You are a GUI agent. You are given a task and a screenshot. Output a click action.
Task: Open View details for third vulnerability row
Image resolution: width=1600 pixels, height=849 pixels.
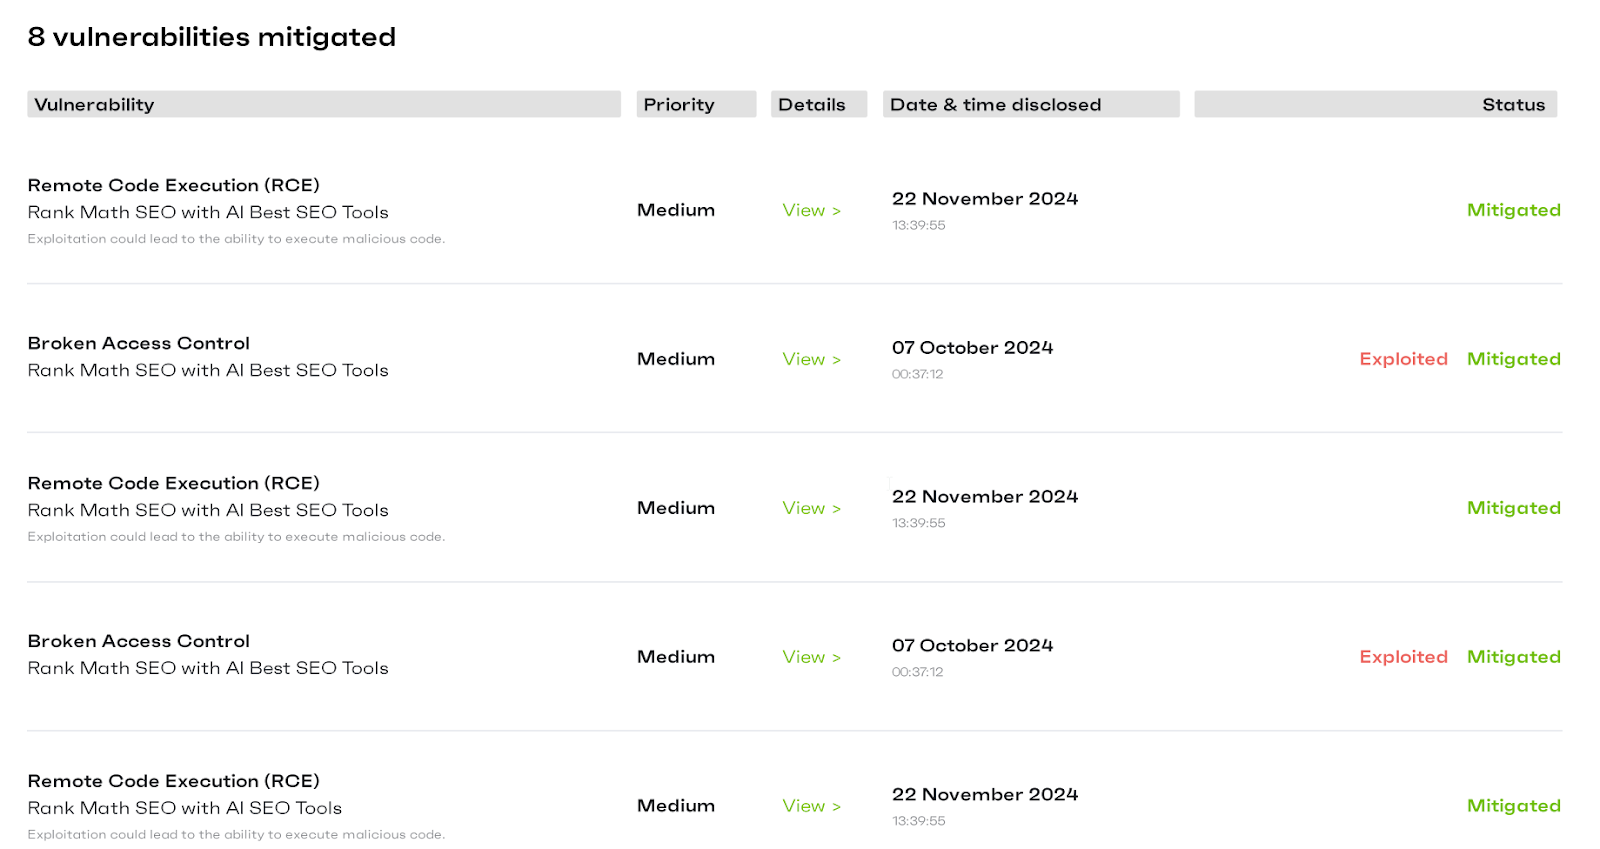point(811,508)
